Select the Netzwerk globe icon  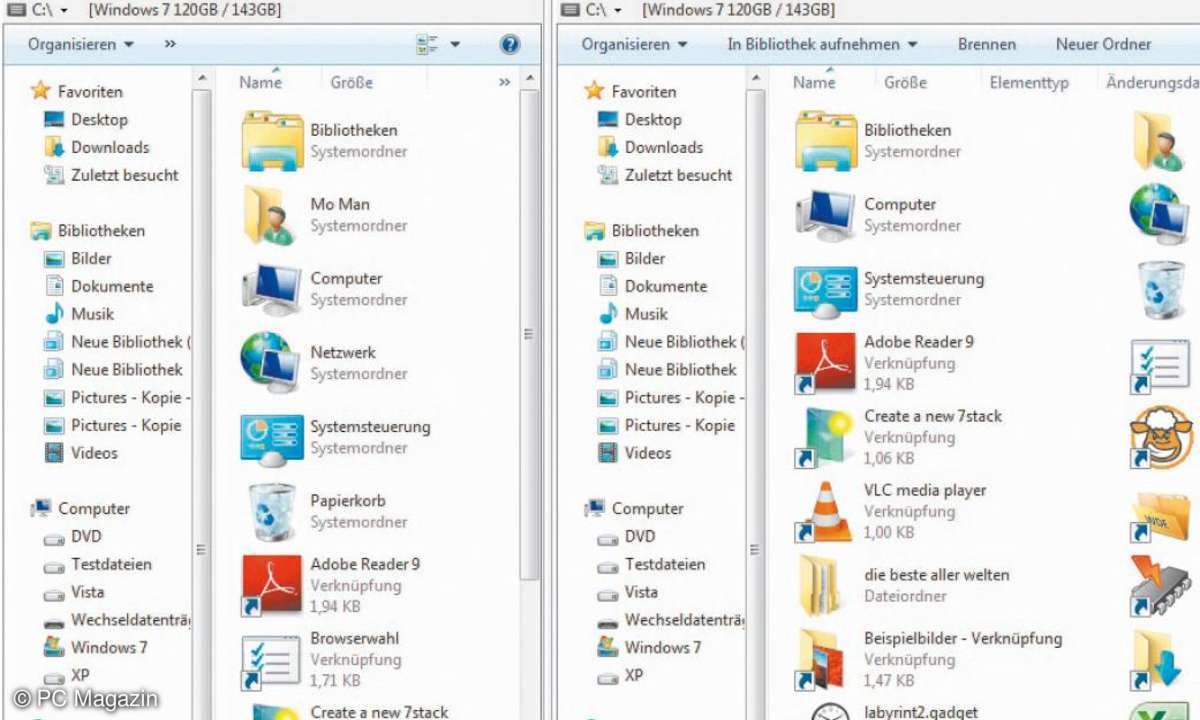click(x=270, y=363)
